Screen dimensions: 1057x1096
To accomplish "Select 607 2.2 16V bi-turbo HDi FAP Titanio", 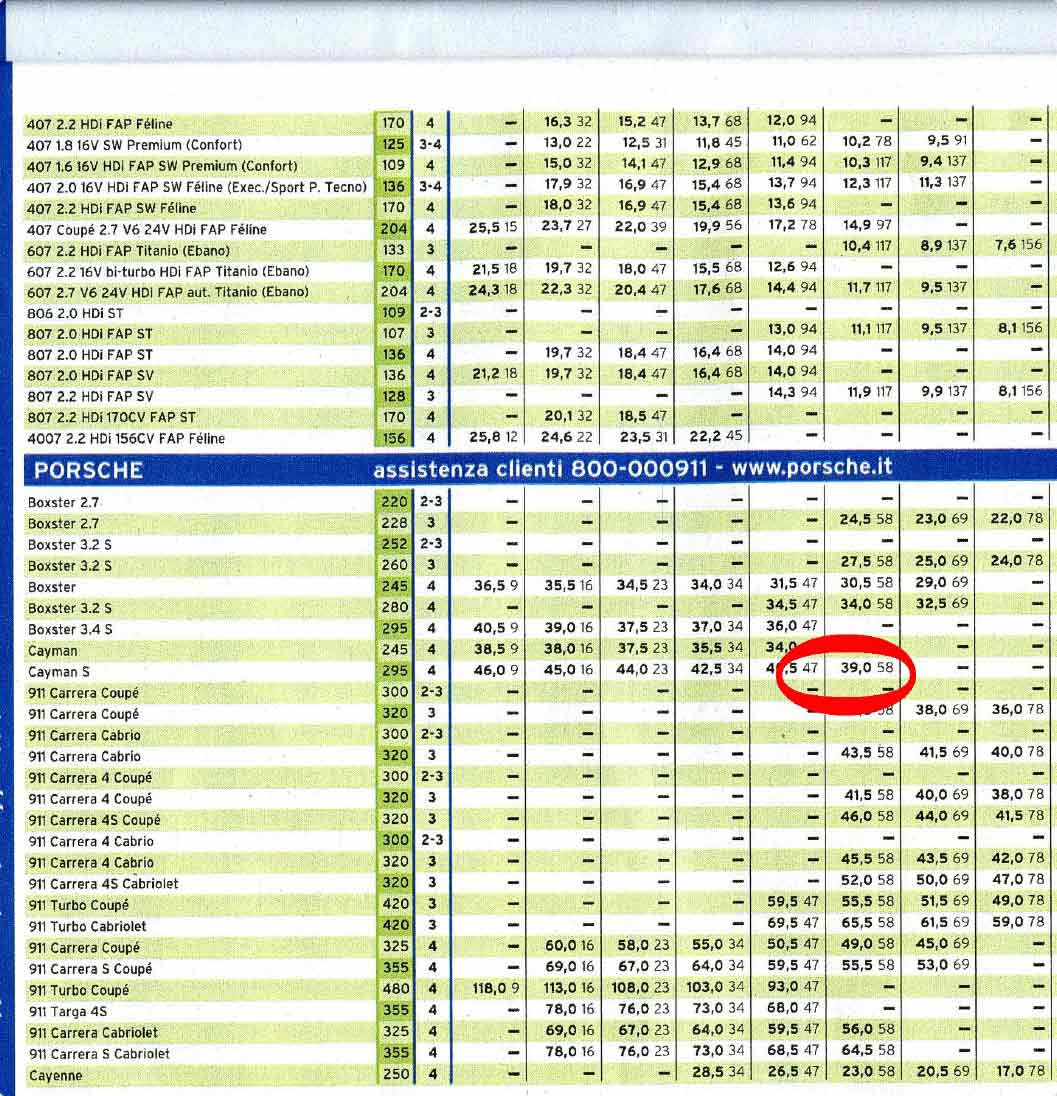I will click(168, 271).
